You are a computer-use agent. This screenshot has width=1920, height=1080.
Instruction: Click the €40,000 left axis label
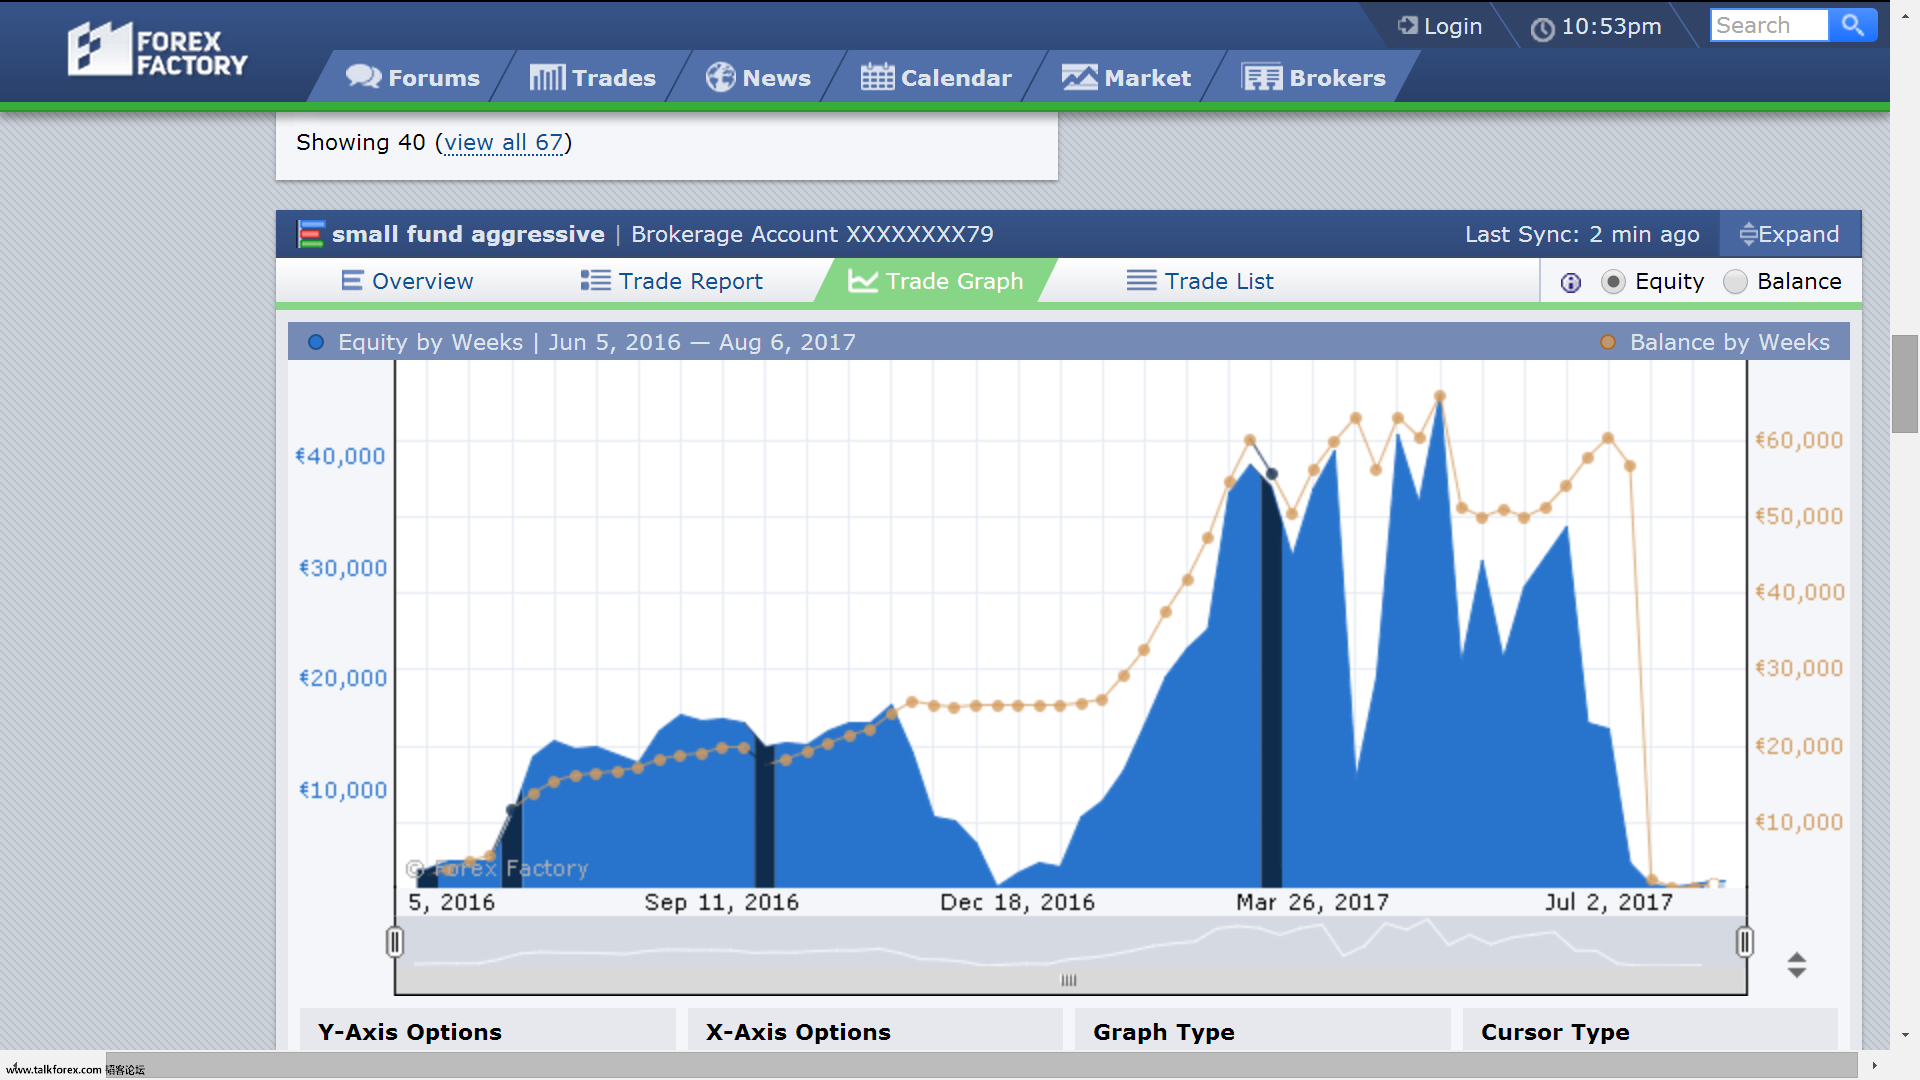(x=340, y=456)
